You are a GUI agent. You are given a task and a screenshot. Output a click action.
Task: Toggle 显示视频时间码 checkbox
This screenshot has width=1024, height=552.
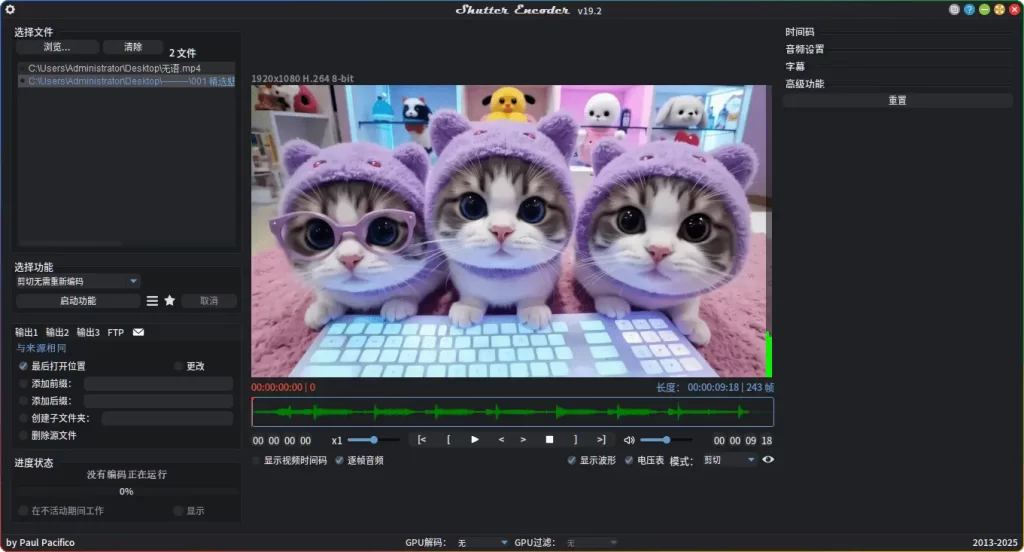point(256,461)
